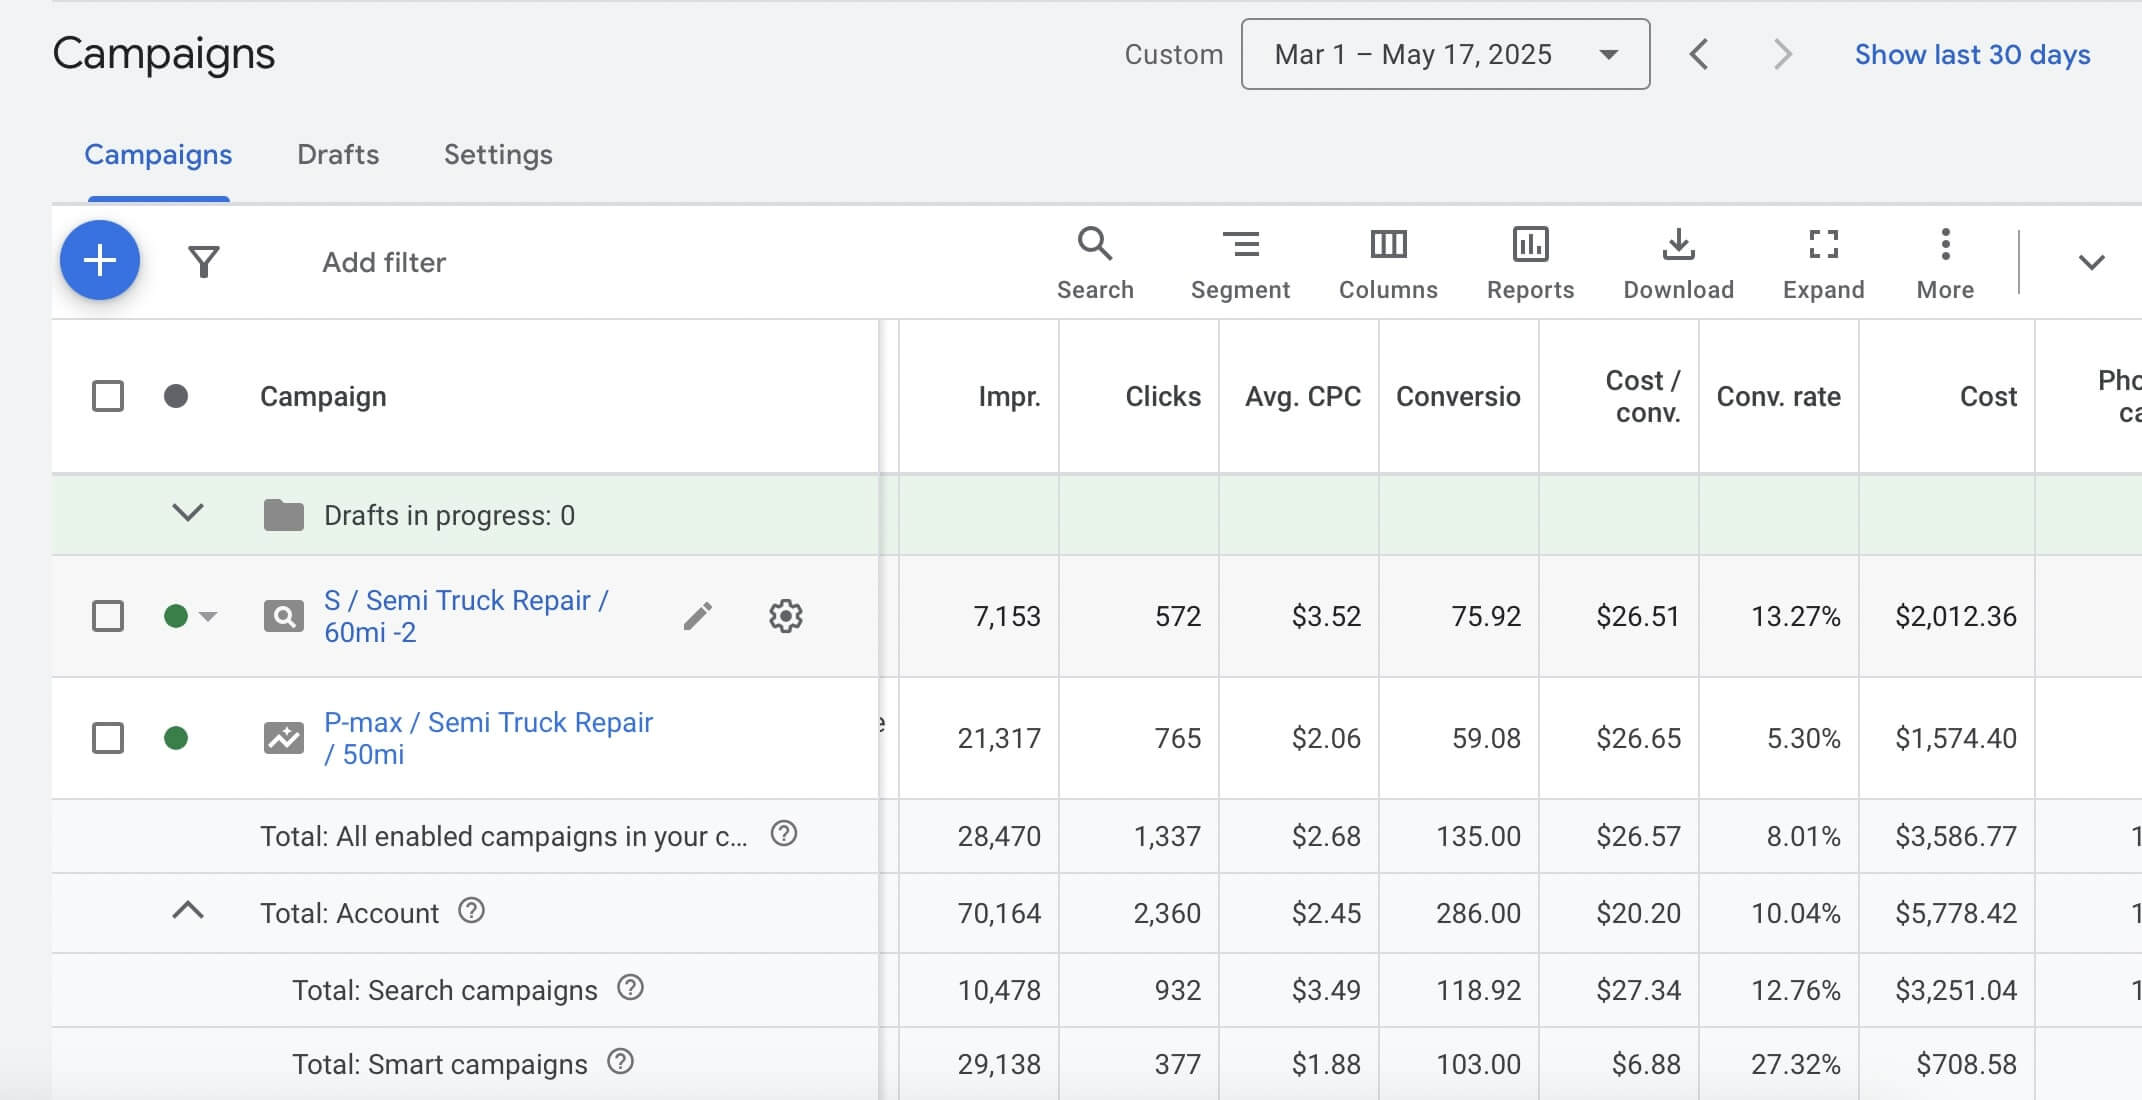Select the S / Semi Truck Repair checkbox
Screen dimensions: 2142x1100
(108, 616)
